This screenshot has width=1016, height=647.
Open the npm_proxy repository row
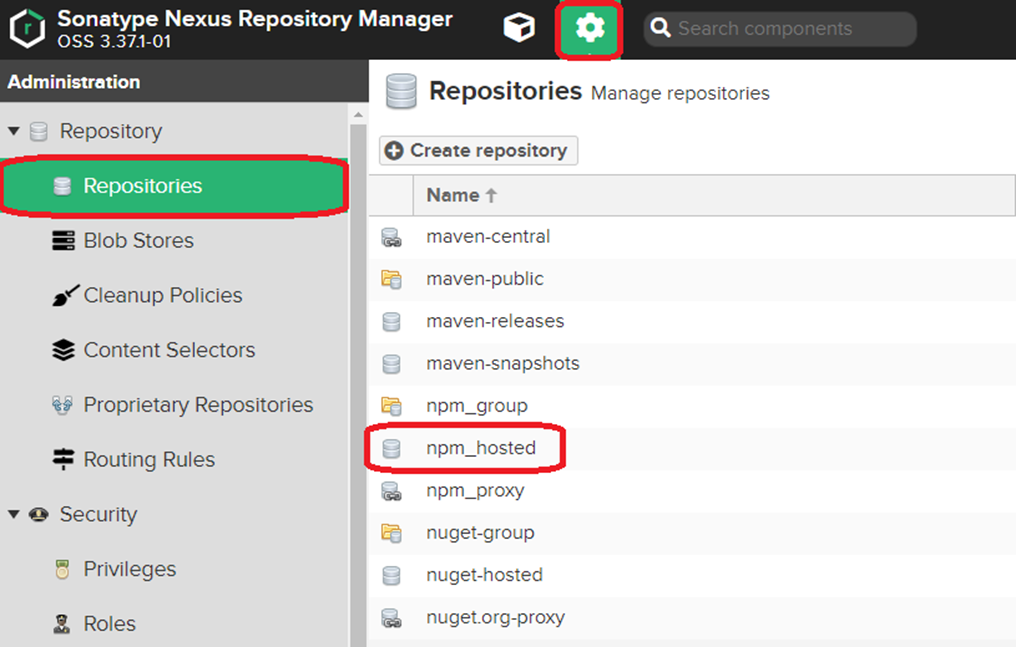pyautogui.click(x=692, y=490)
